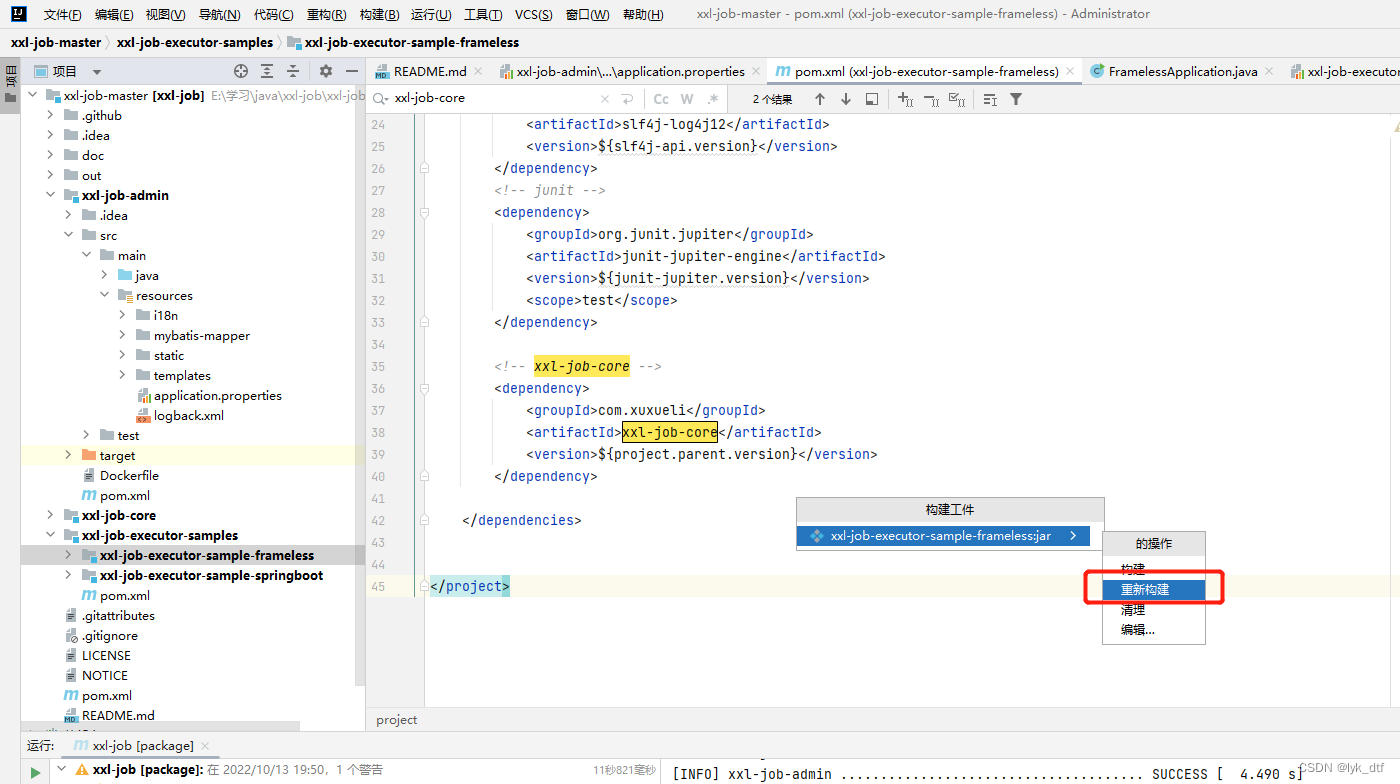
Task: Click the green Run button in run panel
Action: (35, 772)
